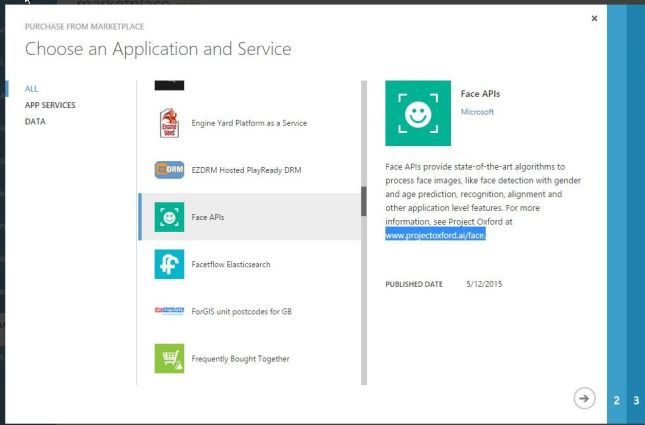The image size is (645, 425).
Task: Click the EZDRM logo icon
Action: click(169, 170)
